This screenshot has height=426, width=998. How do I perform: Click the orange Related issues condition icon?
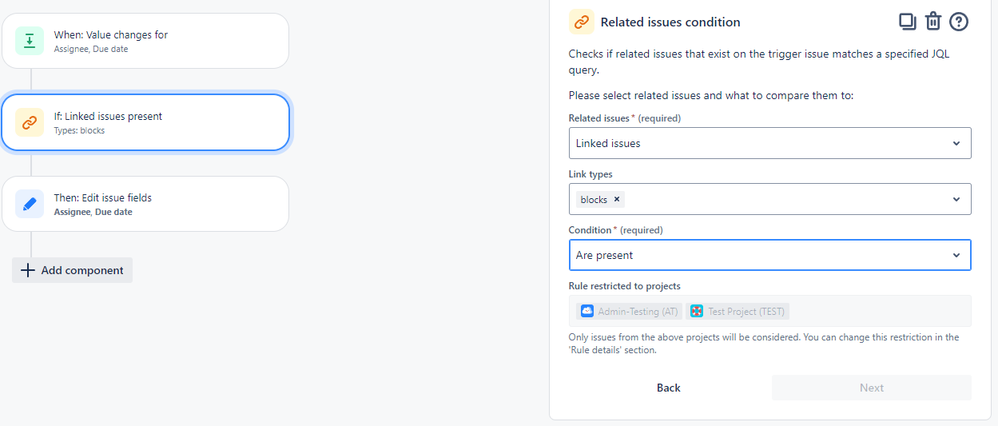tap(581, 22)
